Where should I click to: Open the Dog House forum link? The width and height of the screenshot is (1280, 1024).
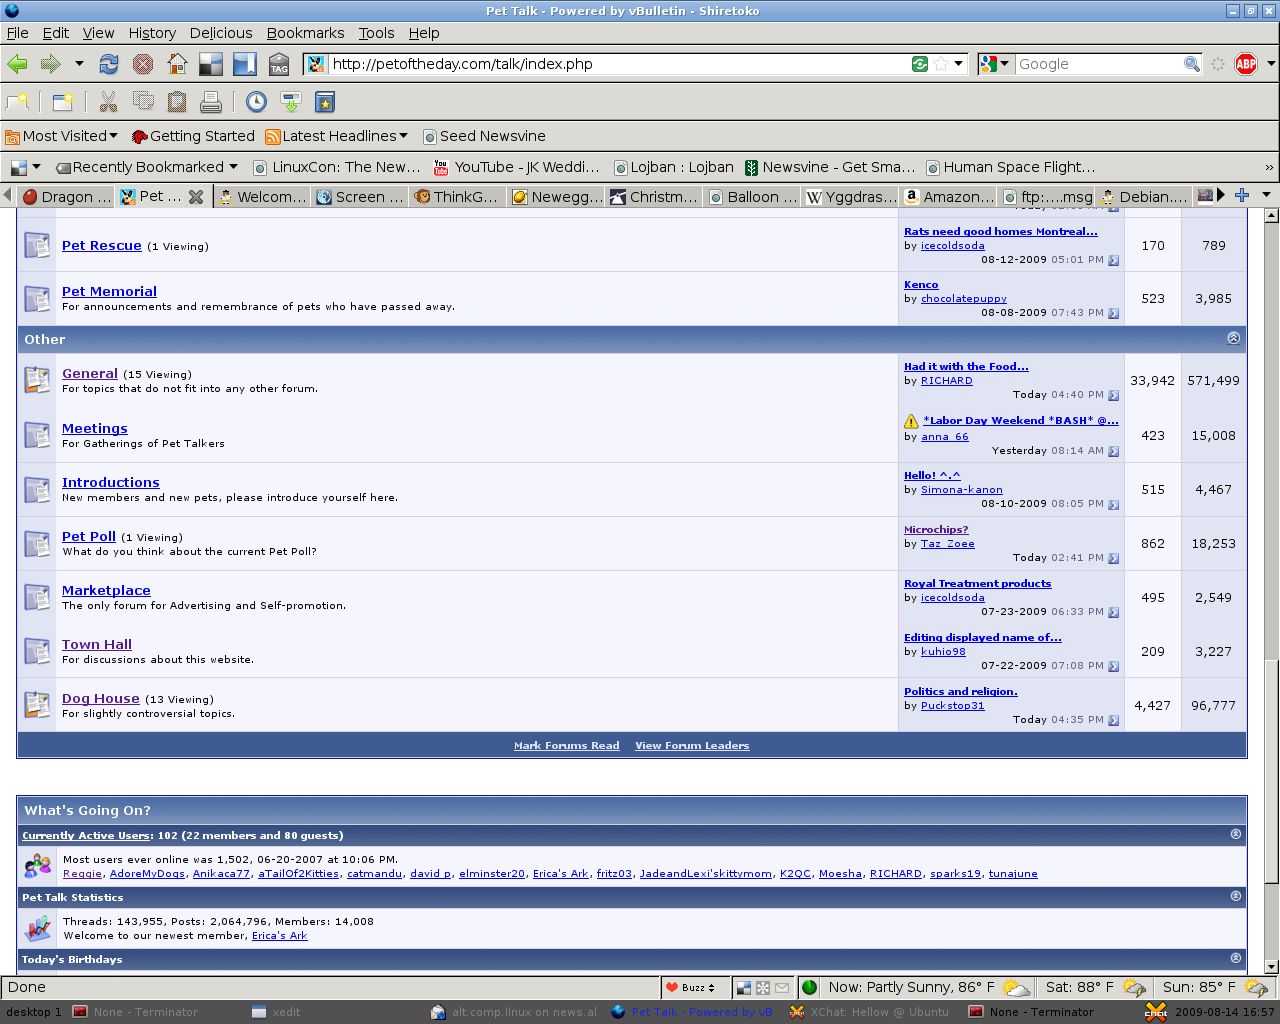(x=101, y=699)
